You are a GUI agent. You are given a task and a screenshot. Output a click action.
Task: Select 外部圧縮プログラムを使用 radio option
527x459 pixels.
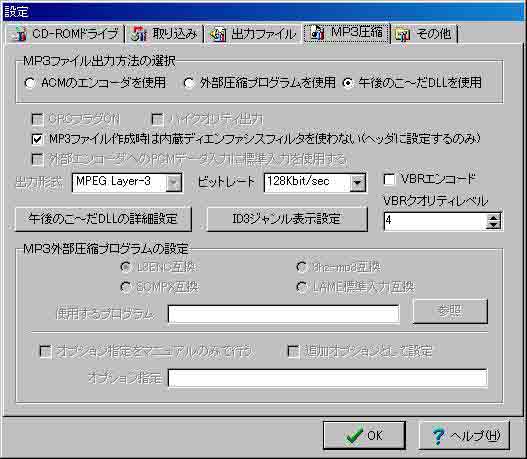(189, 83)
